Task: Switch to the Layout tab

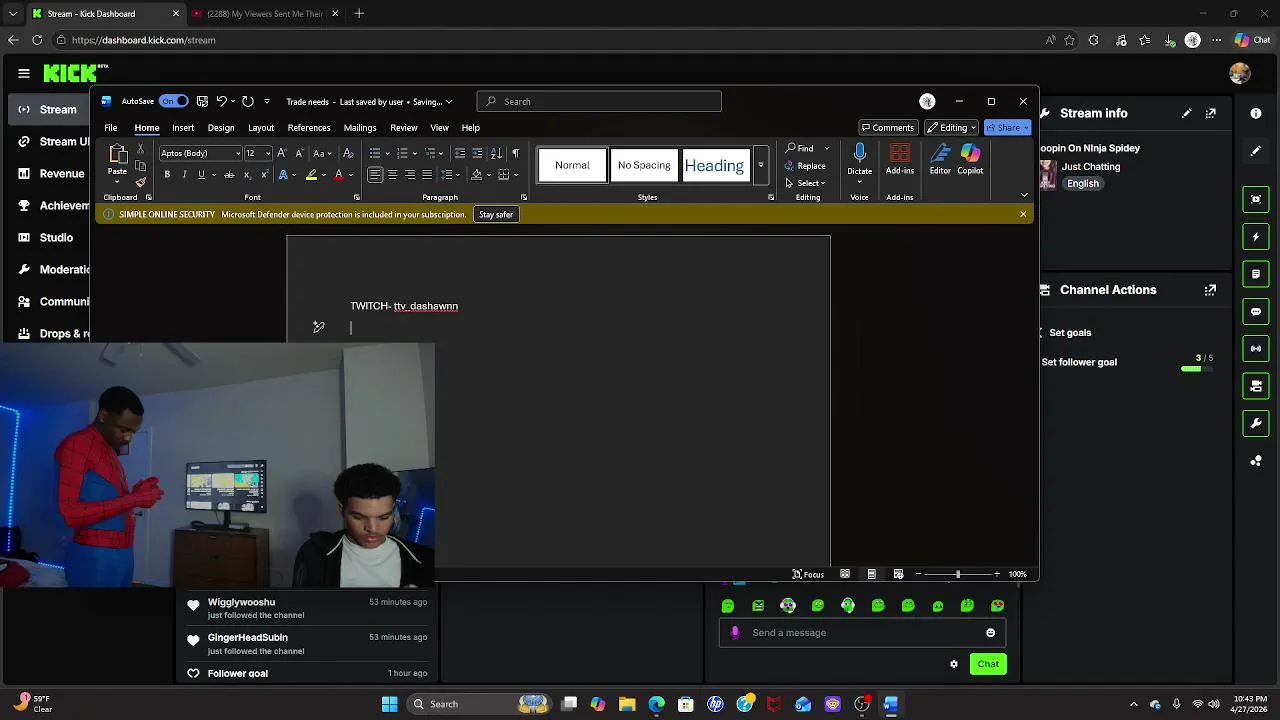Action: pos(261,128)
